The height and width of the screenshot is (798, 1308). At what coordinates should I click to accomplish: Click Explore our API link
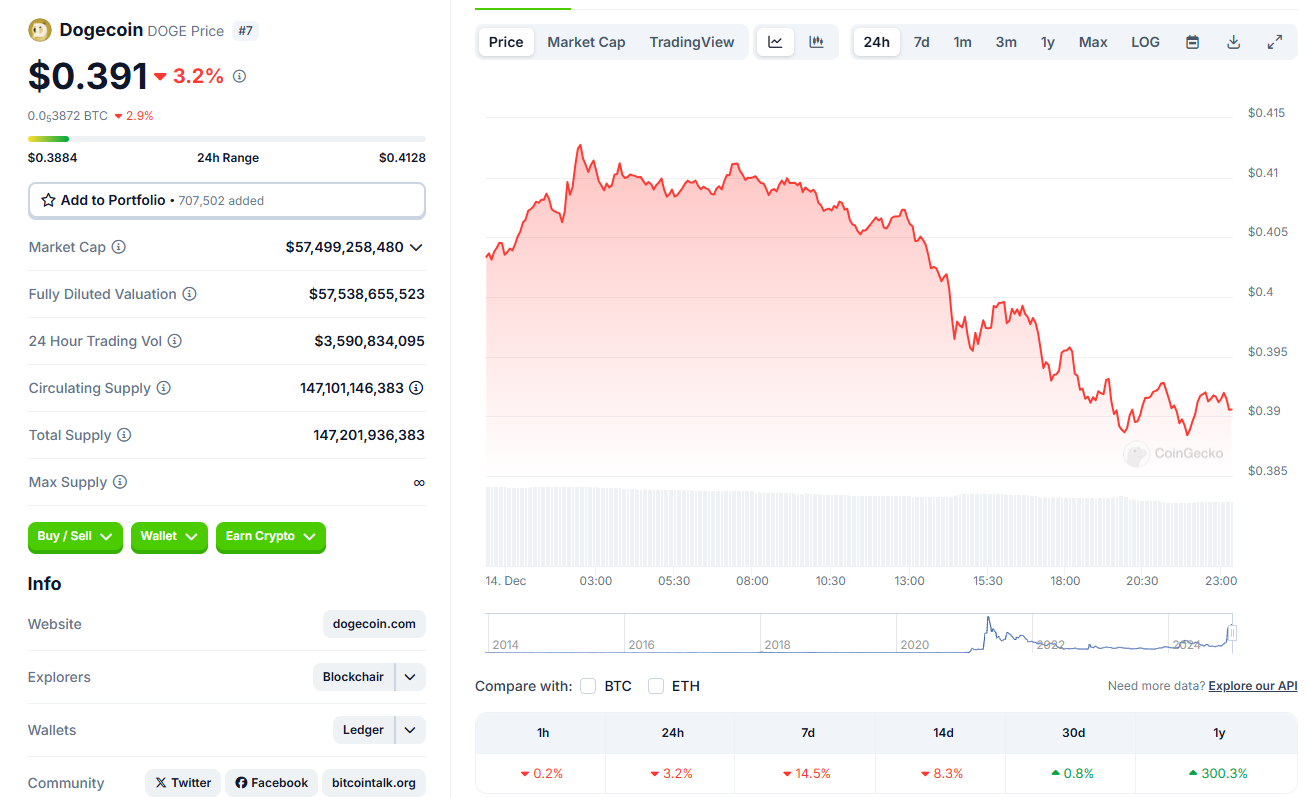pyautogui.click(x=1253, y=686)
